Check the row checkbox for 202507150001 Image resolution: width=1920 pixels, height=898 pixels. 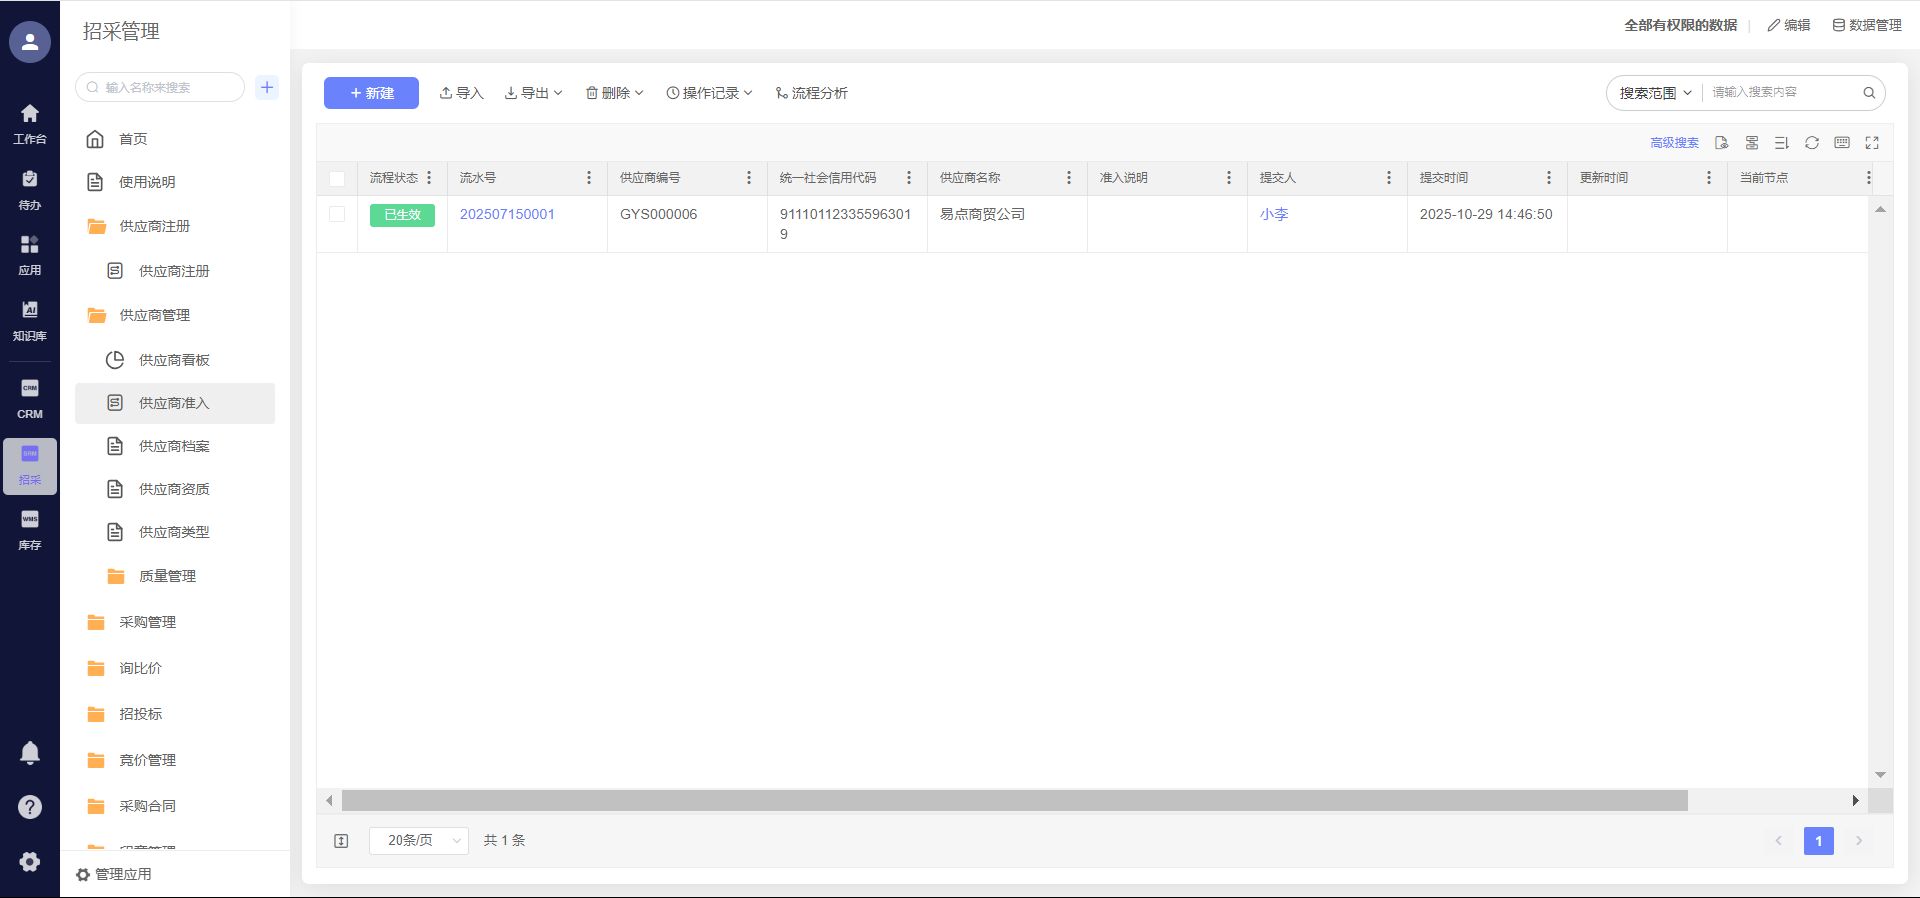(x=337, y=214)
